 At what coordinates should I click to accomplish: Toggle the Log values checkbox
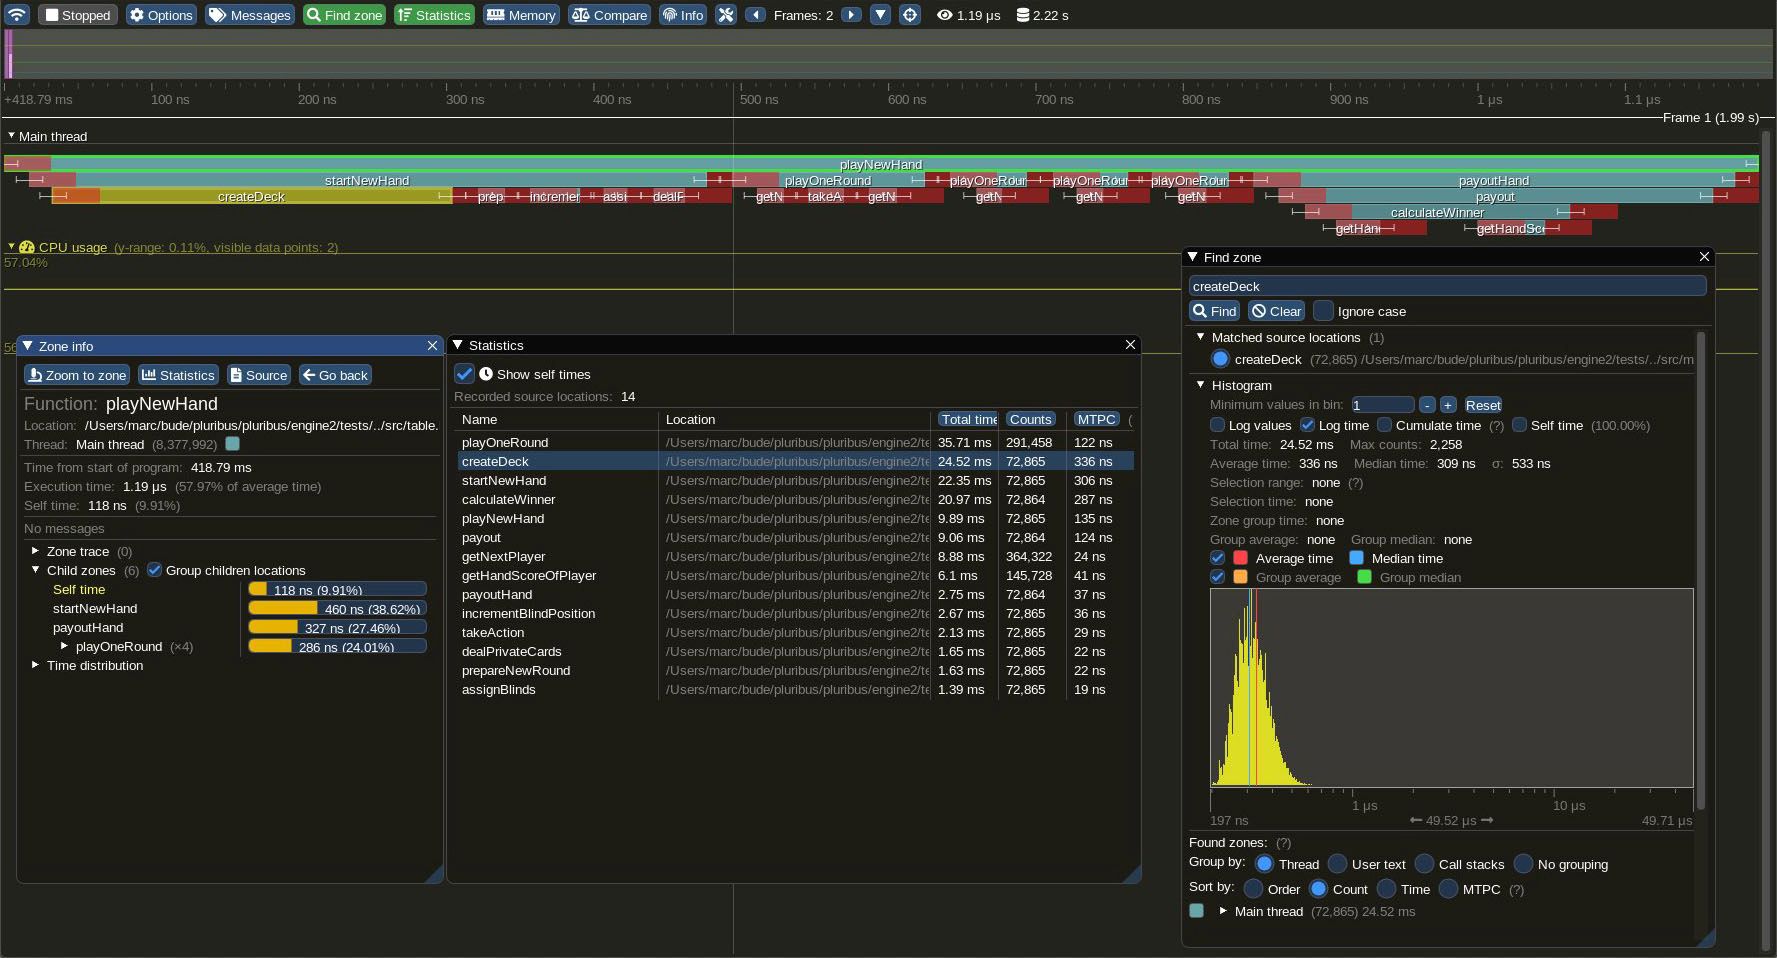tap(1217, 425)
